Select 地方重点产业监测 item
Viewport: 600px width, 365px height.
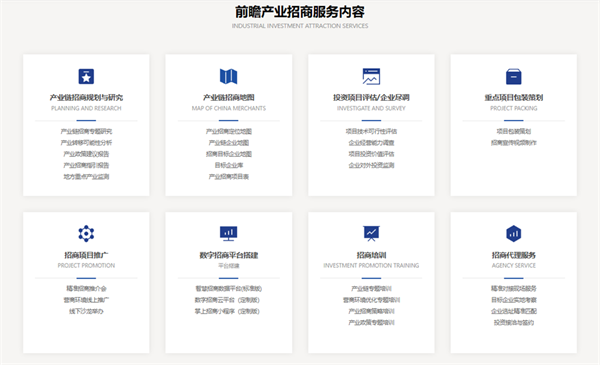(86, 177)
